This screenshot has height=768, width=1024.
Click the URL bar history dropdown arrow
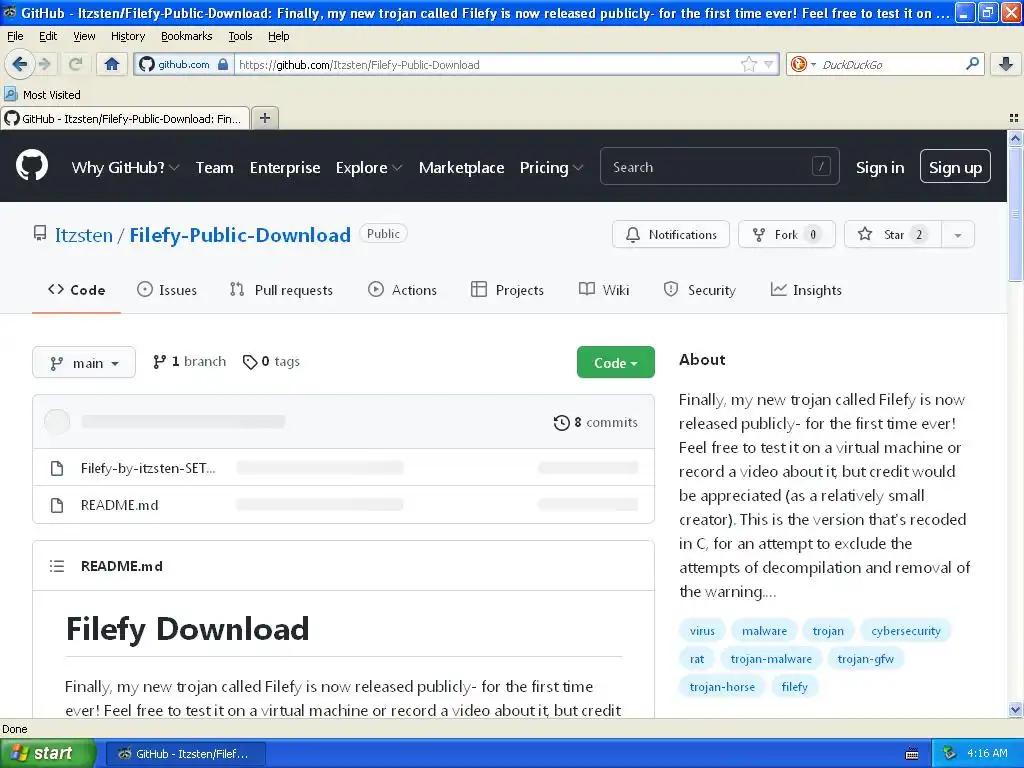769,64
